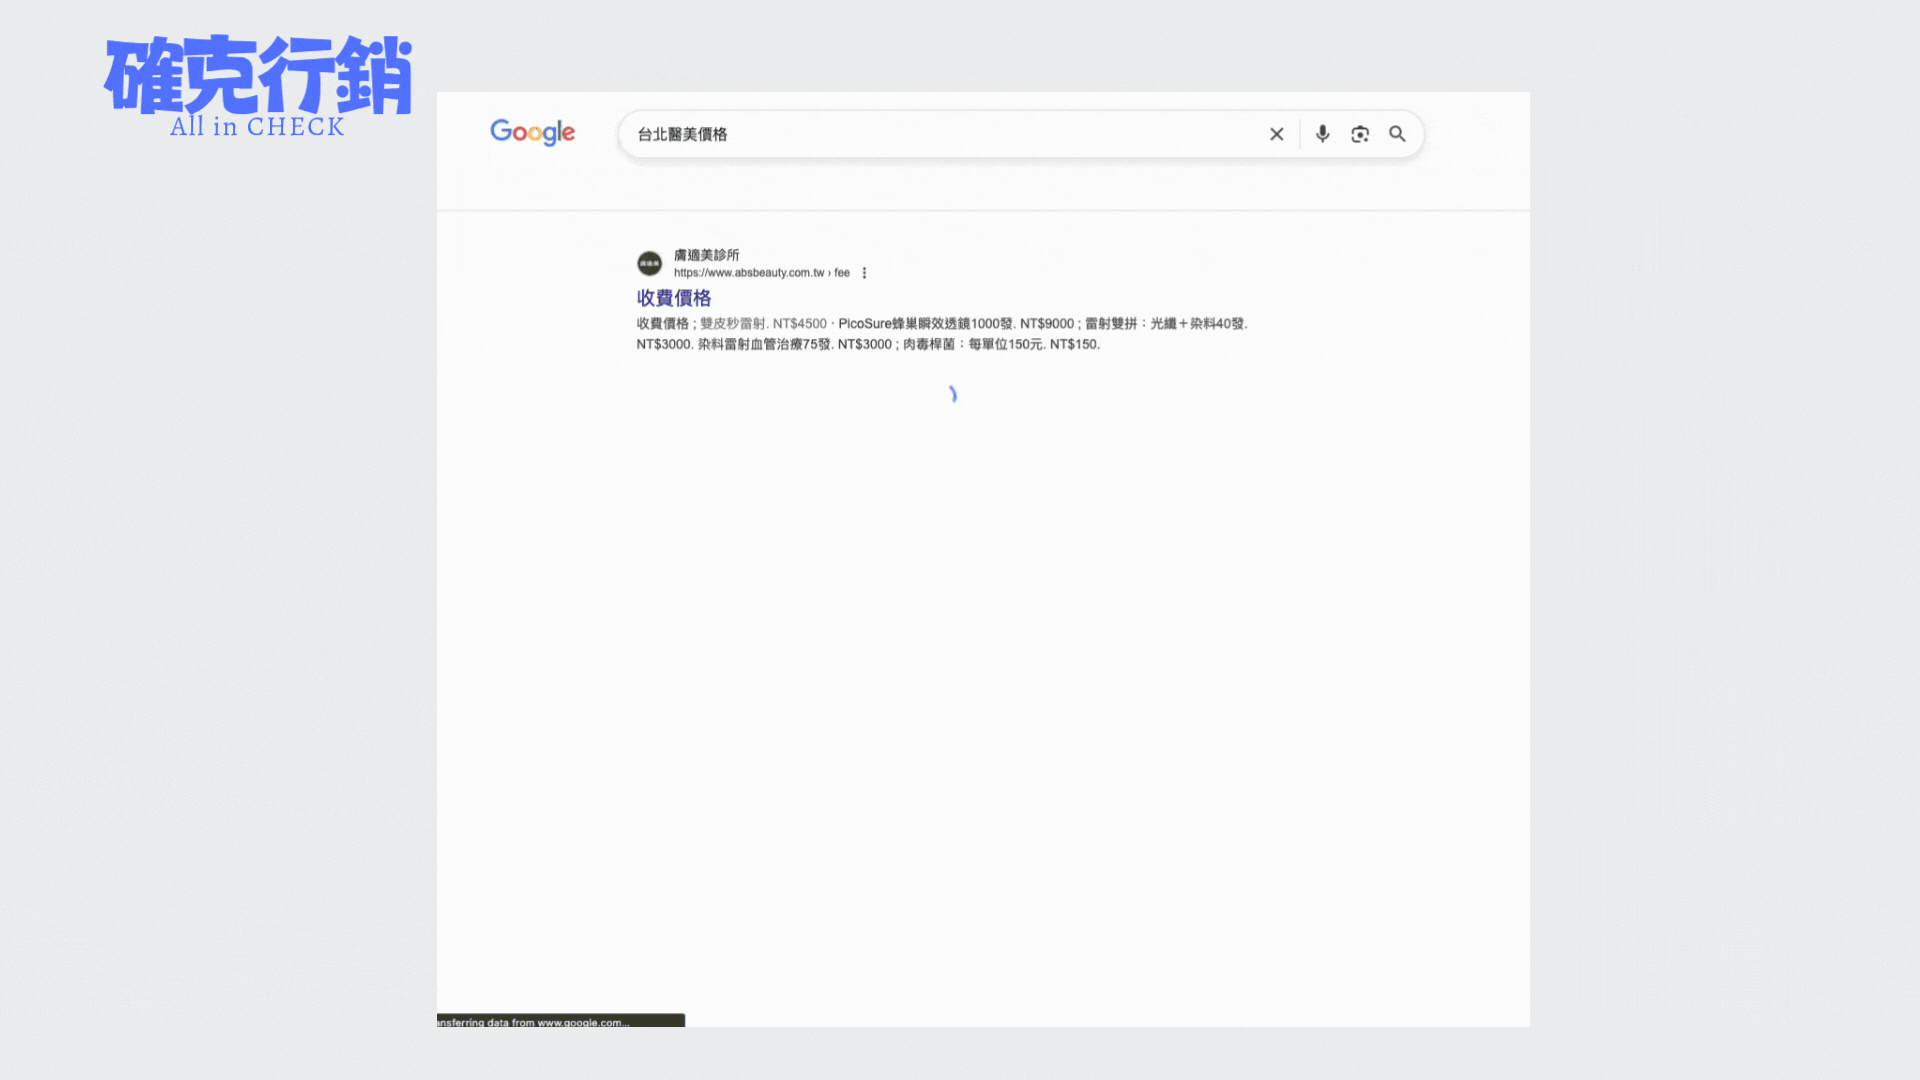The image size is (1920, 1080).
Task: Click the www.absbeauty.com.tw URL text
Action: 748,273
